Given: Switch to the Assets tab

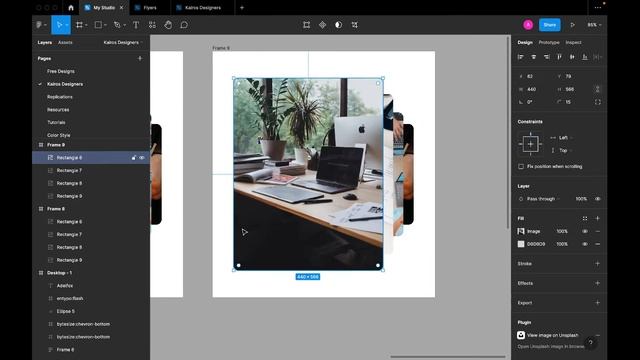Looking at the screenshot, I should coord(65,42).
